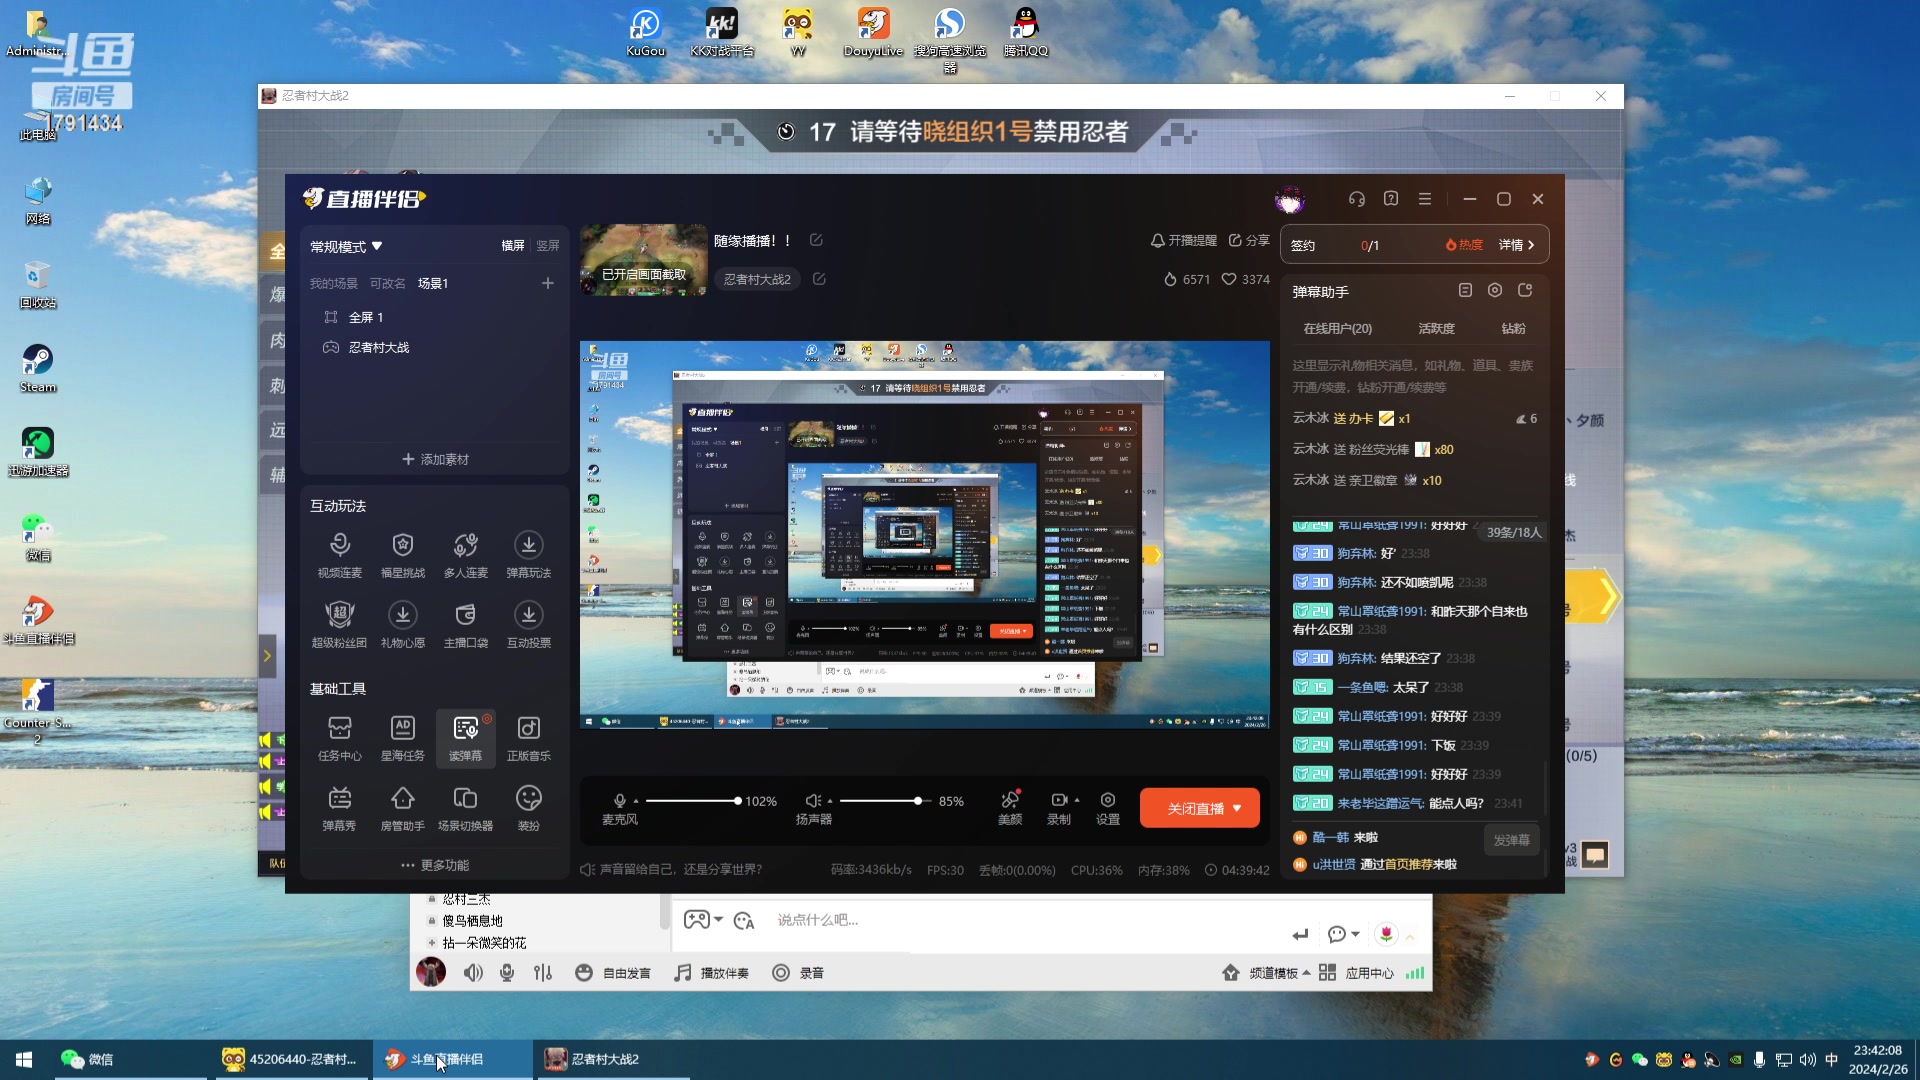Switch to 活跃度 tab

1436,328
